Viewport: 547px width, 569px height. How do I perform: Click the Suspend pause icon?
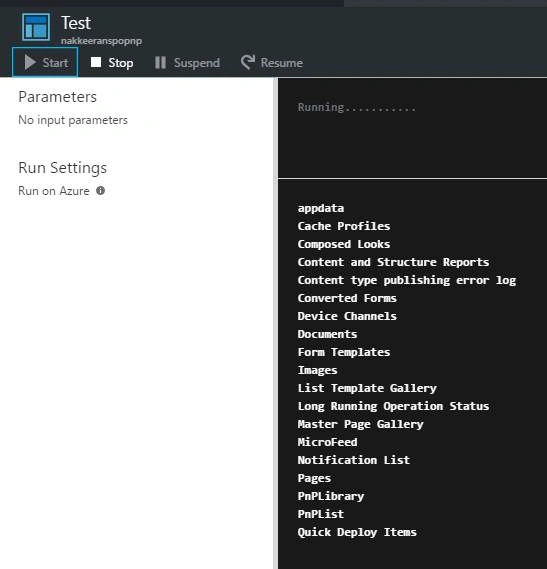(160, 62)
